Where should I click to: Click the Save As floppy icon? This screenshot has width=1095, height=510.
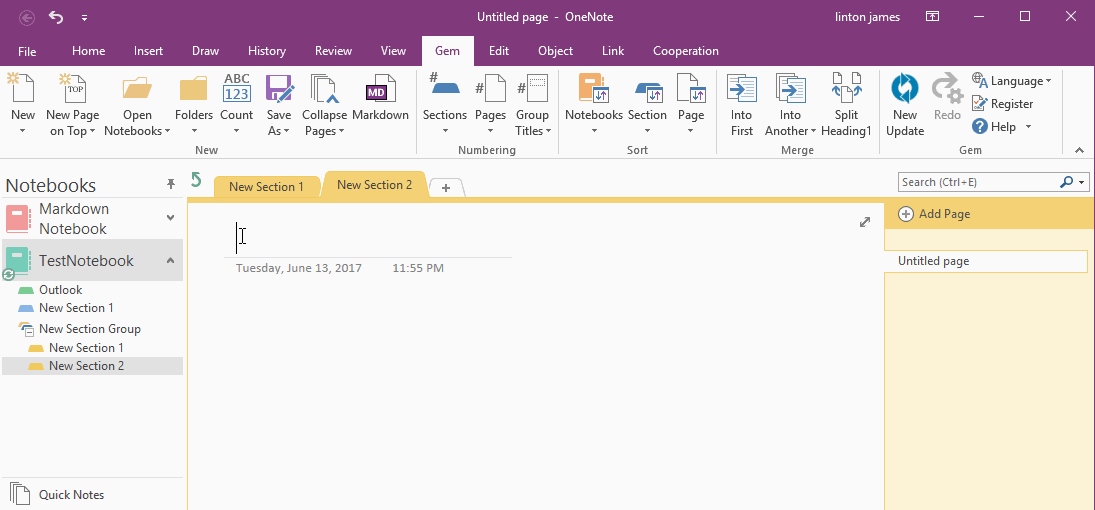tap(279, 89)
